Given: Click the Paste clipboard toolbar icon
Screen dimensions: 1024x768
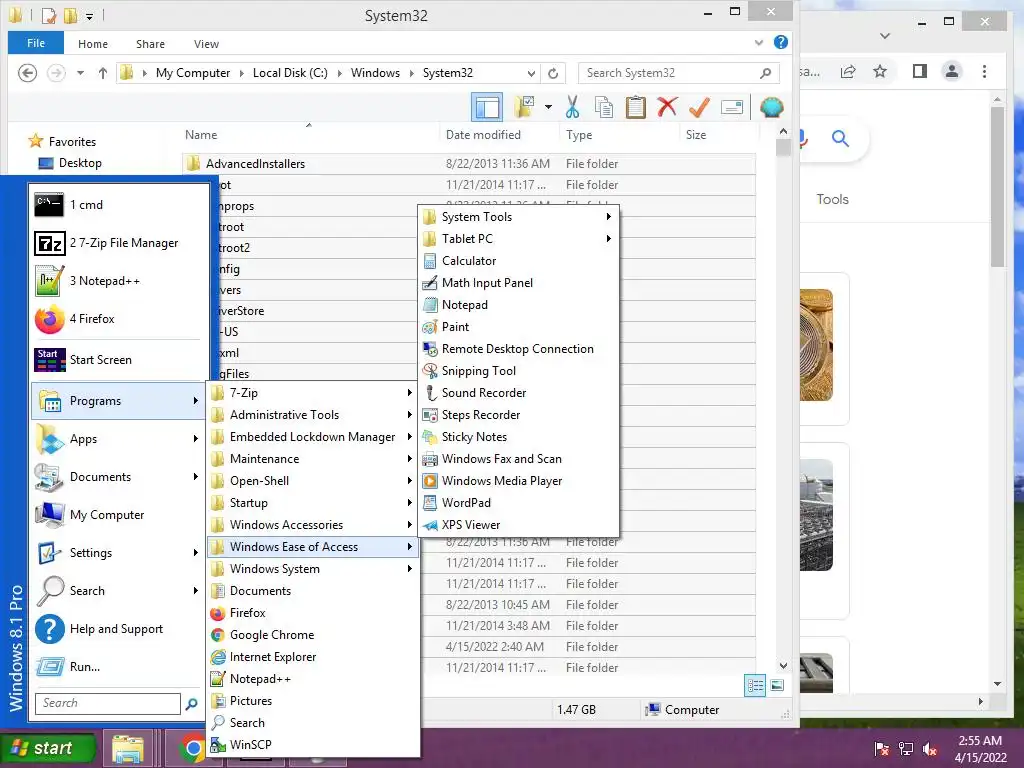Looking at the screenshot, I should tap(635, 107).
